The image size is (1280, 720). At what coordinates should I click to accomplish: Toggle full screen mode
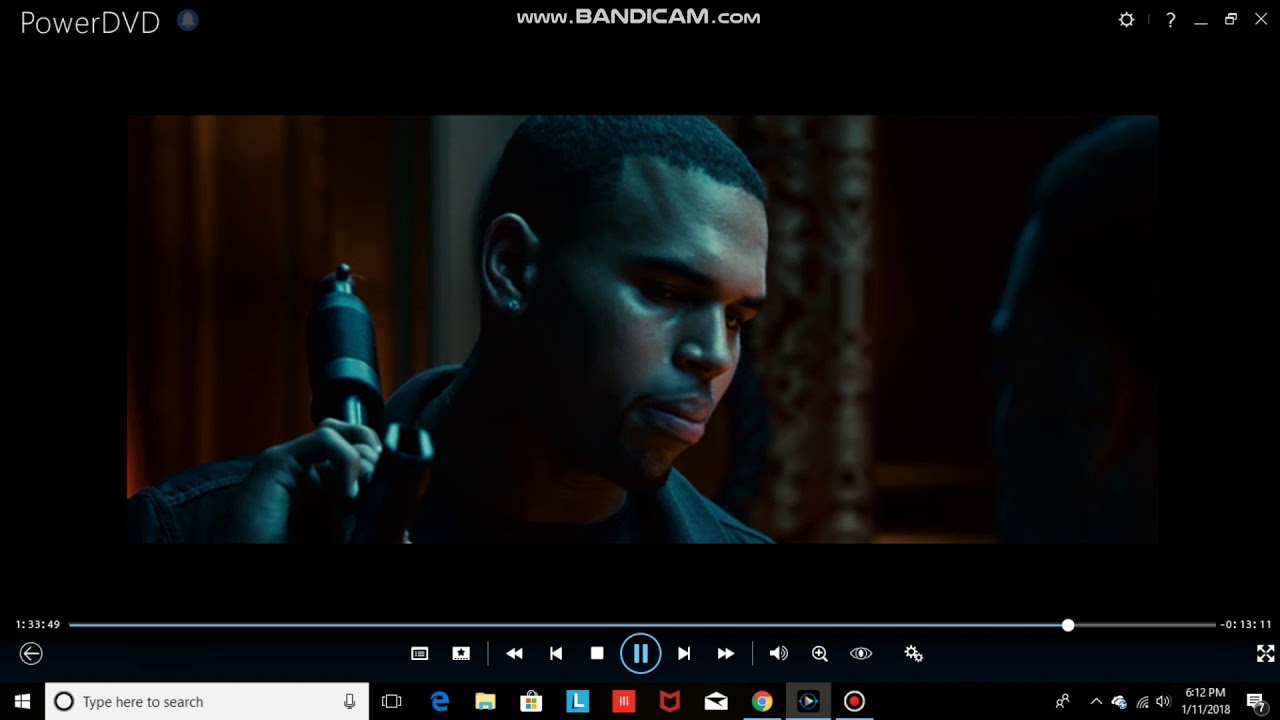1265,653
